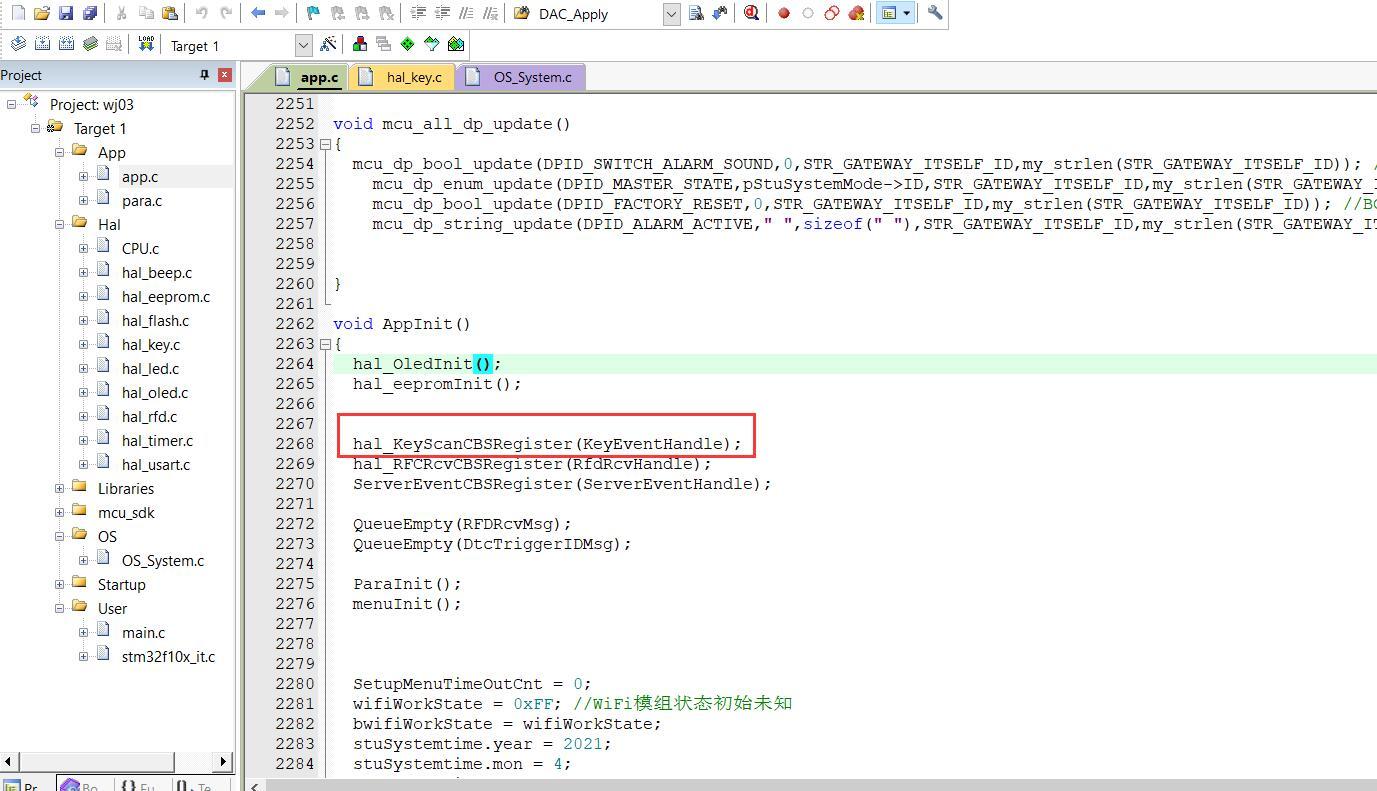Viewport: 1377px width, 791px height.
Task: Select hal_usart.c in the project tree
Action: (x=156, y=464)
